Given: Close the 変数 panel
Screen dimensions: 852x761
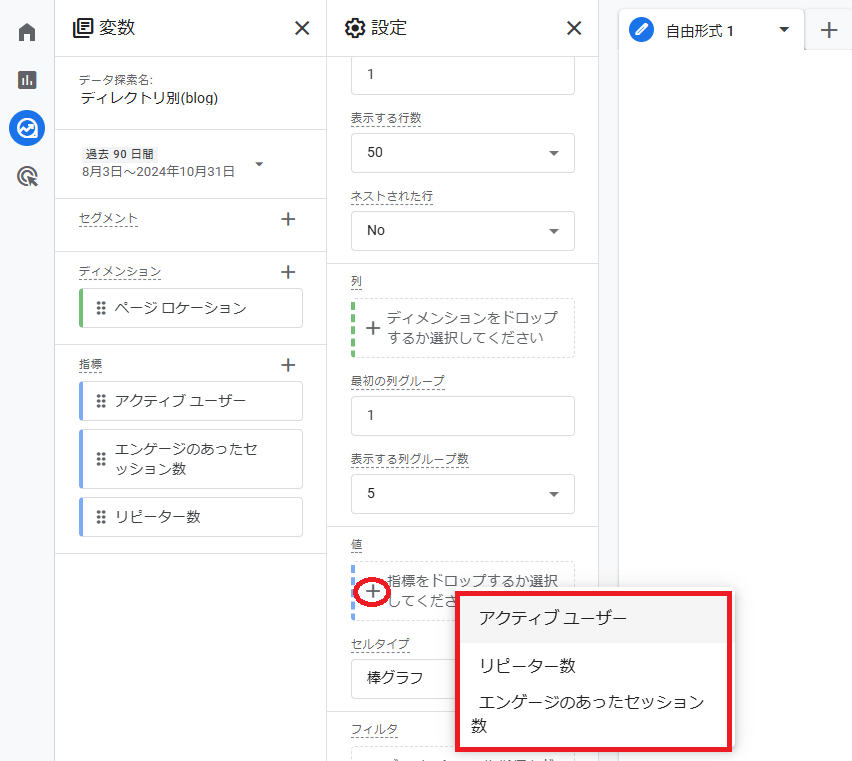Looking at the screenshot, I should (302, 28).
